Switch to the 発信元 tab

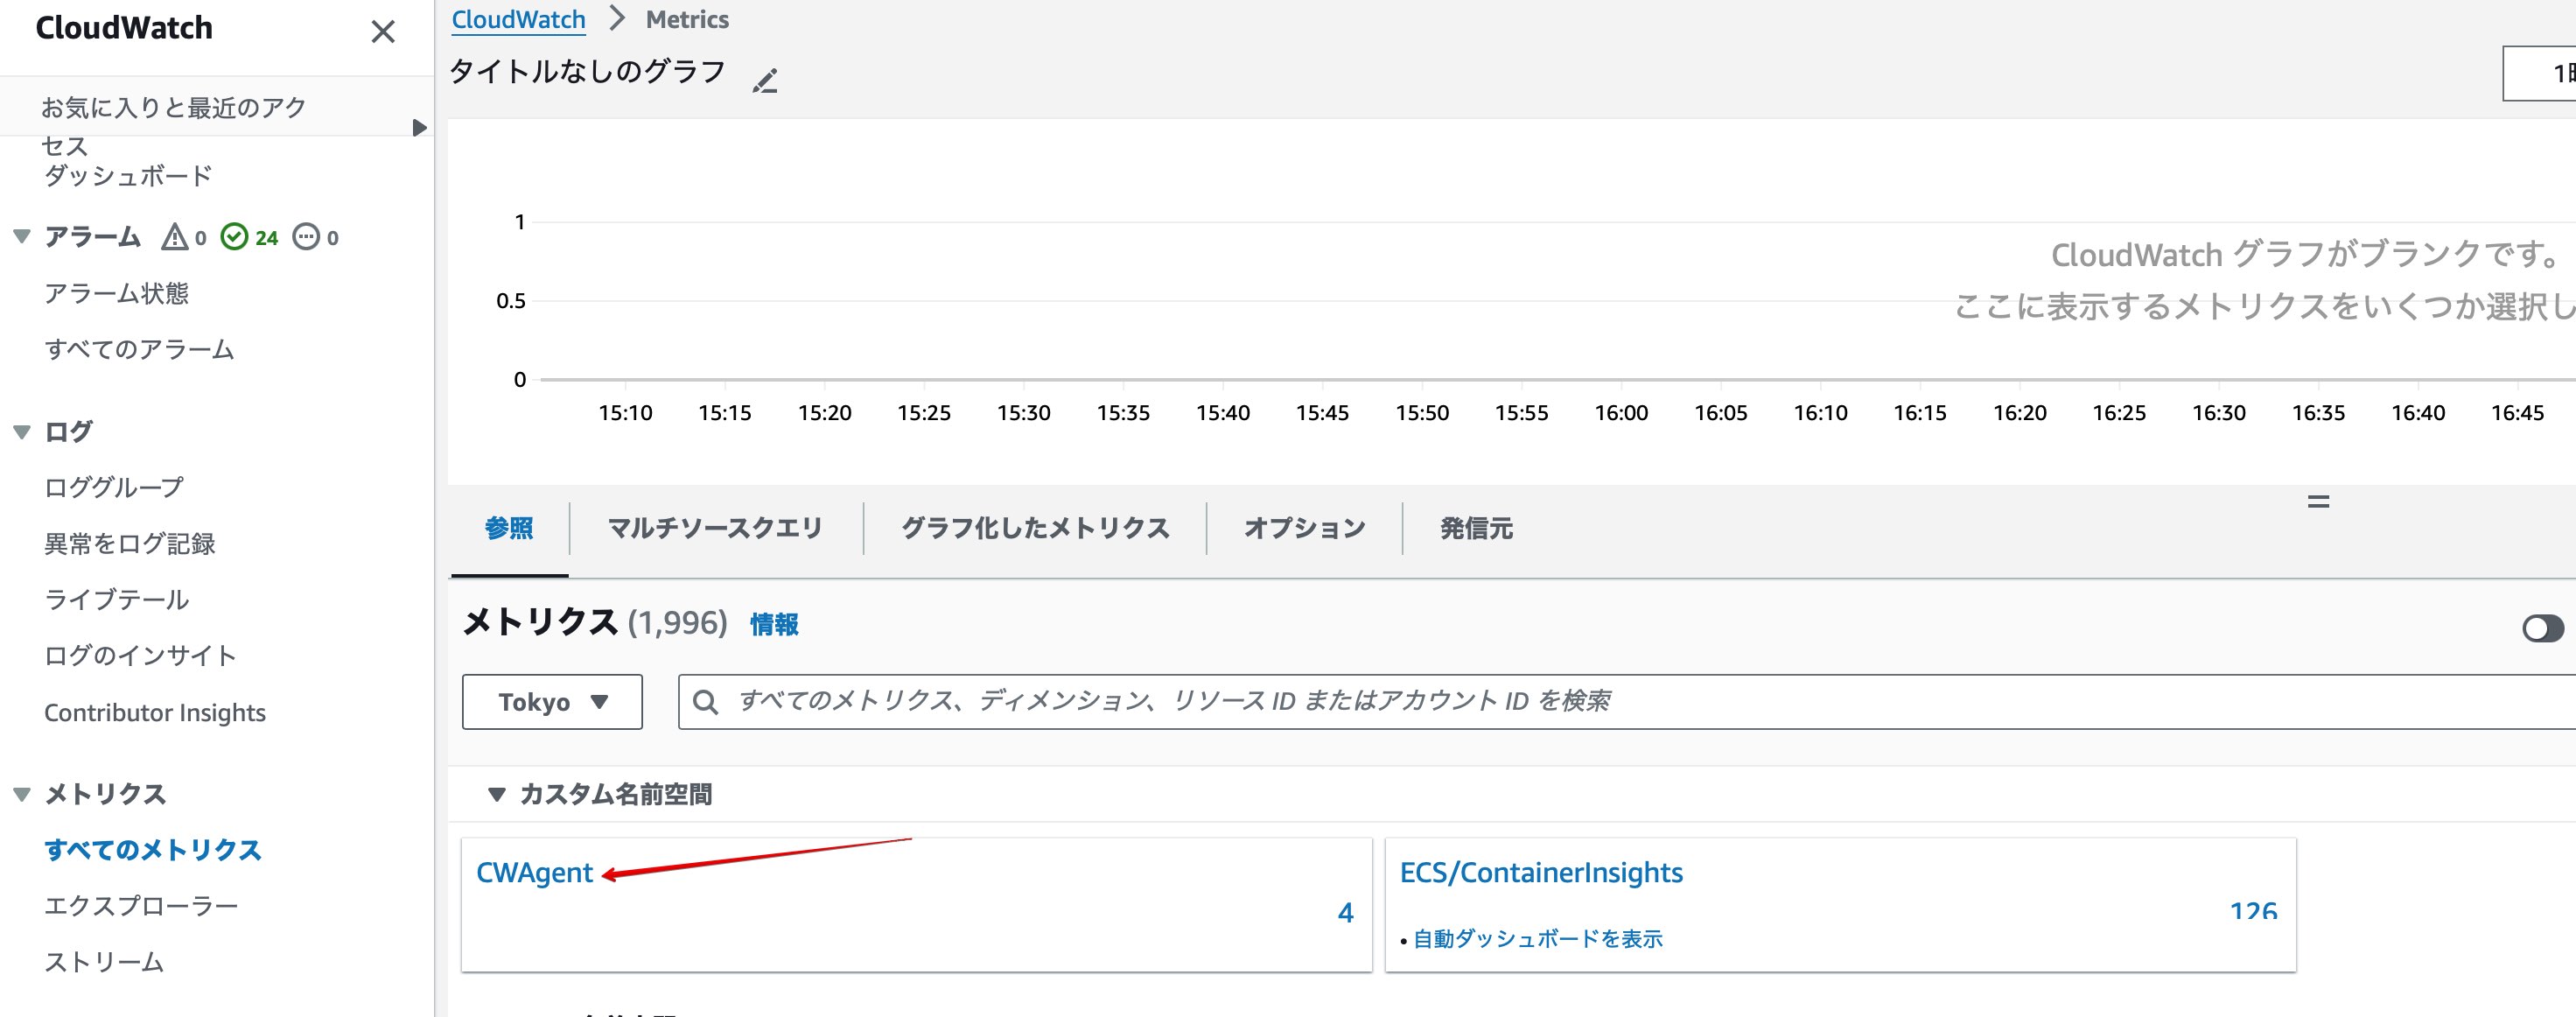(x=1476, y=528)
